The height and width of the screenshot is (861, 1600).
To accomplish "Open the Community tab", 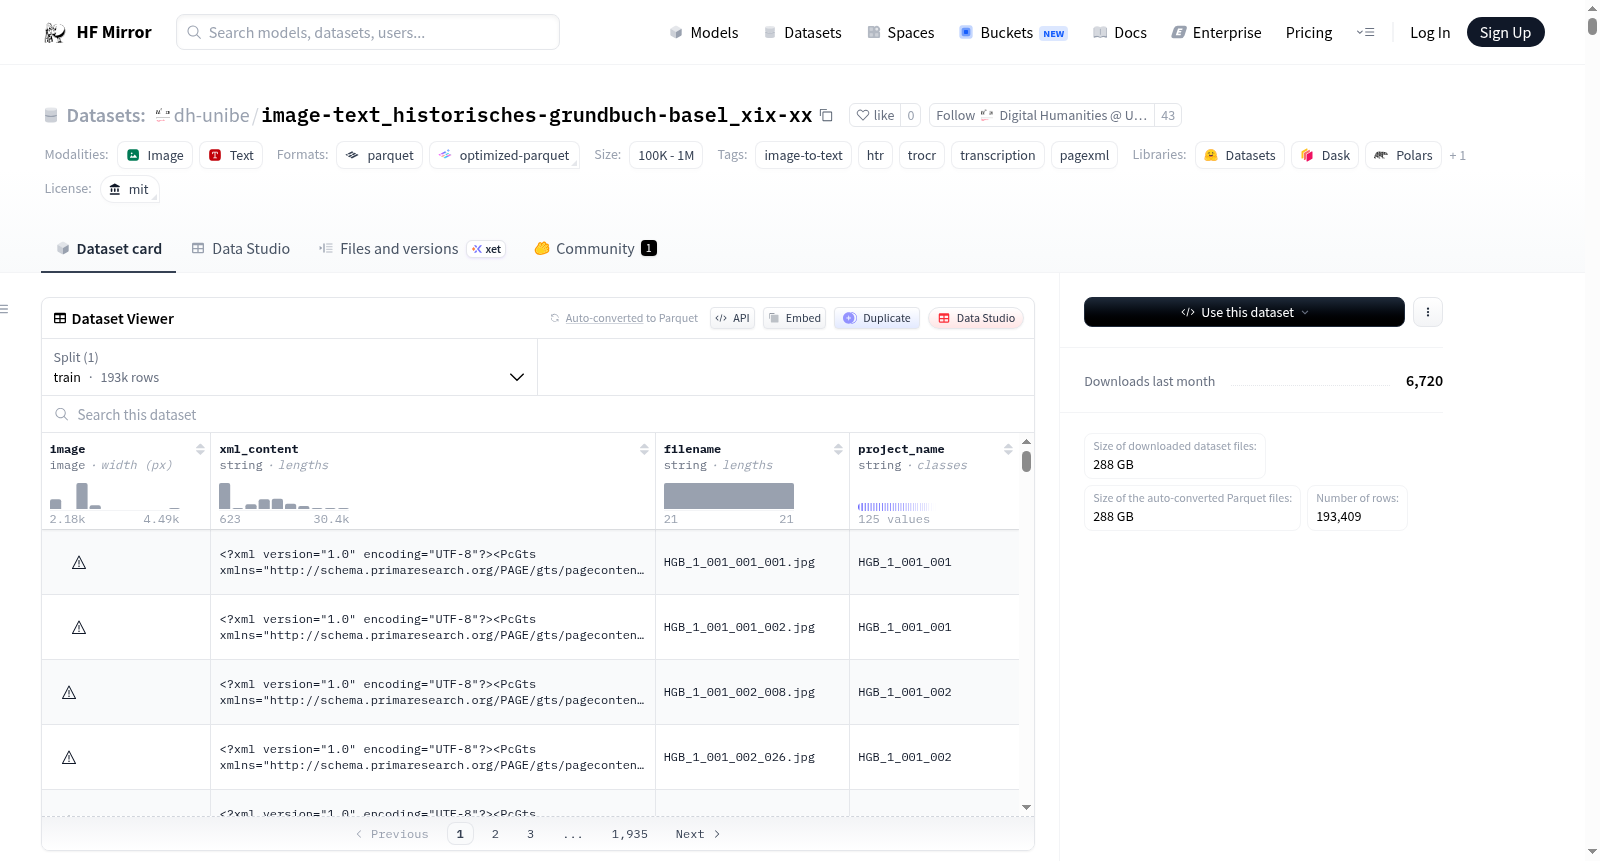I will (595, 248).
